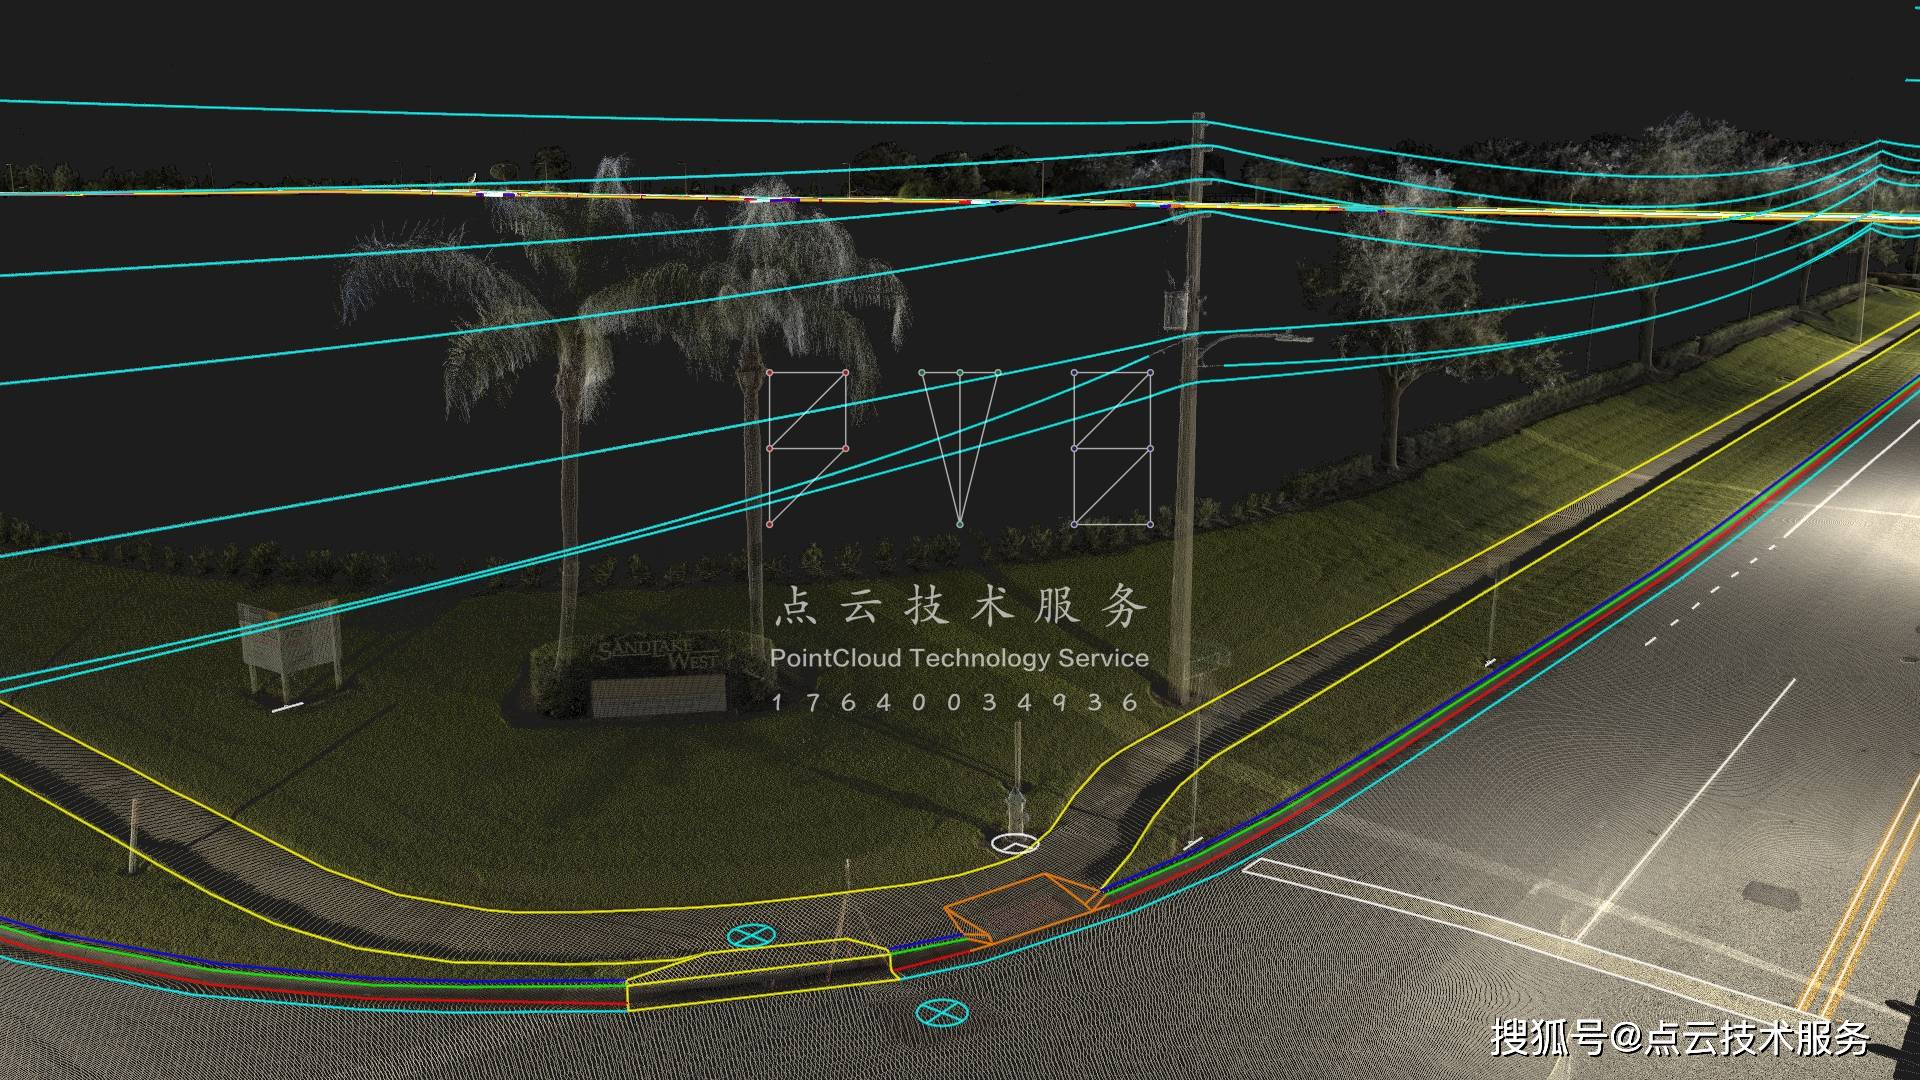
Task: Click the phone number 17640034936
Action: pyautogui.click(x=956, y=702)
